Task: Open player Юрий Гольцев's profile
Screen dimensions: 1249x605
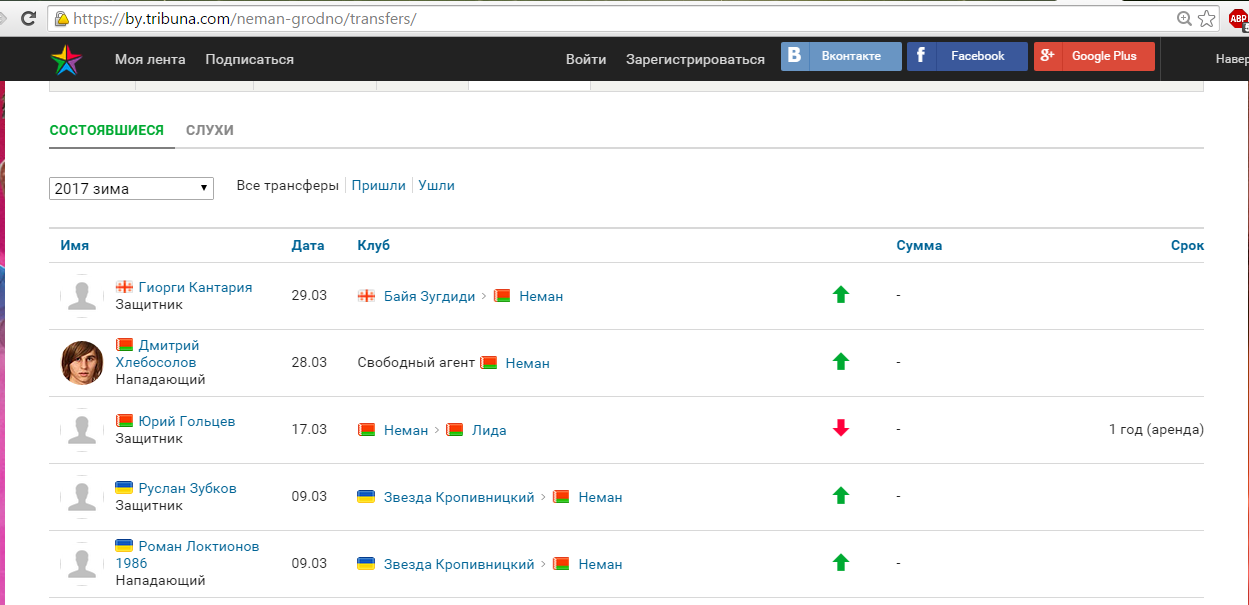Action: pos(187,421)
